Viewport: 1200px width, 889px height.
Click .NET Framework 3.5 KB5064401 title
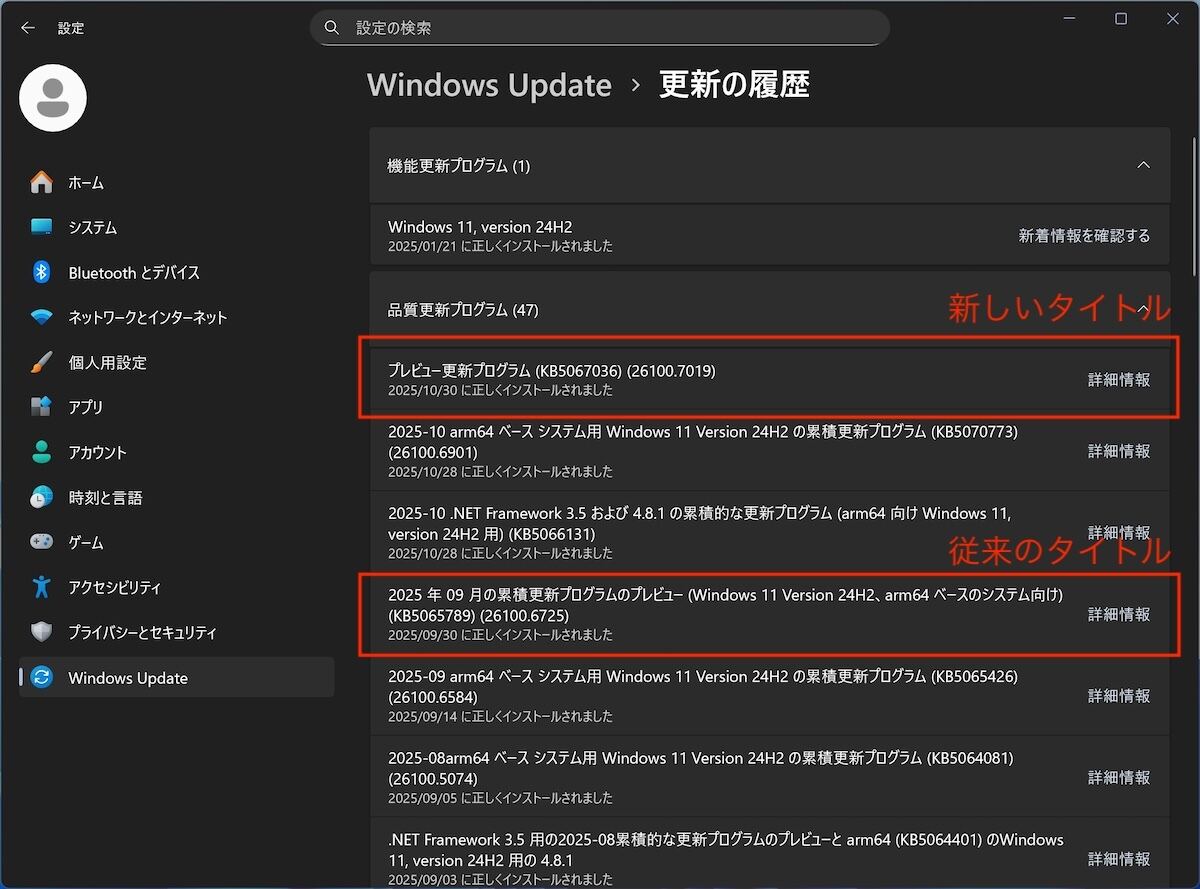tap(726, 849)
